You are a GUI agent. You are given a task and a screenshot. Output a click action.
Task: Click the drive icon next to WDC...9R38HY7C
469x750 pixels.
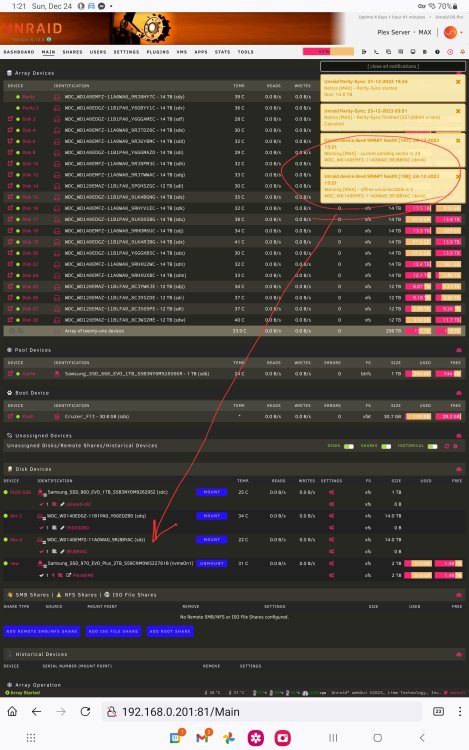coord(57,97)
